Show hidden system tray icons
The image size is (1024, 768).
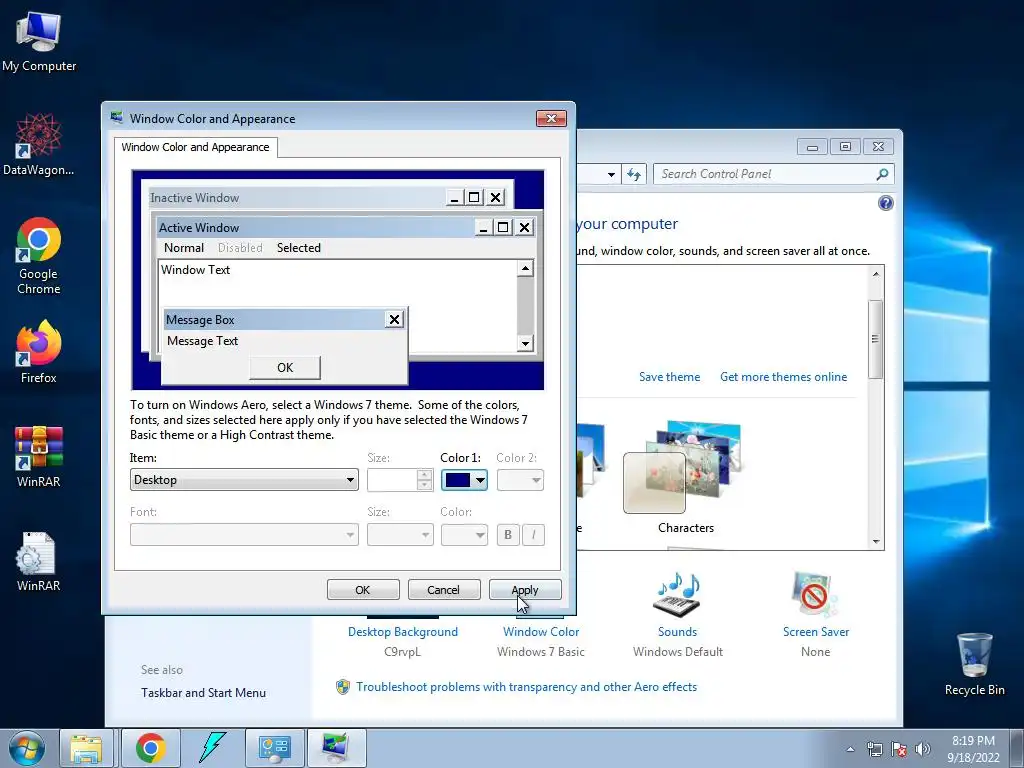tap(850, 749)
